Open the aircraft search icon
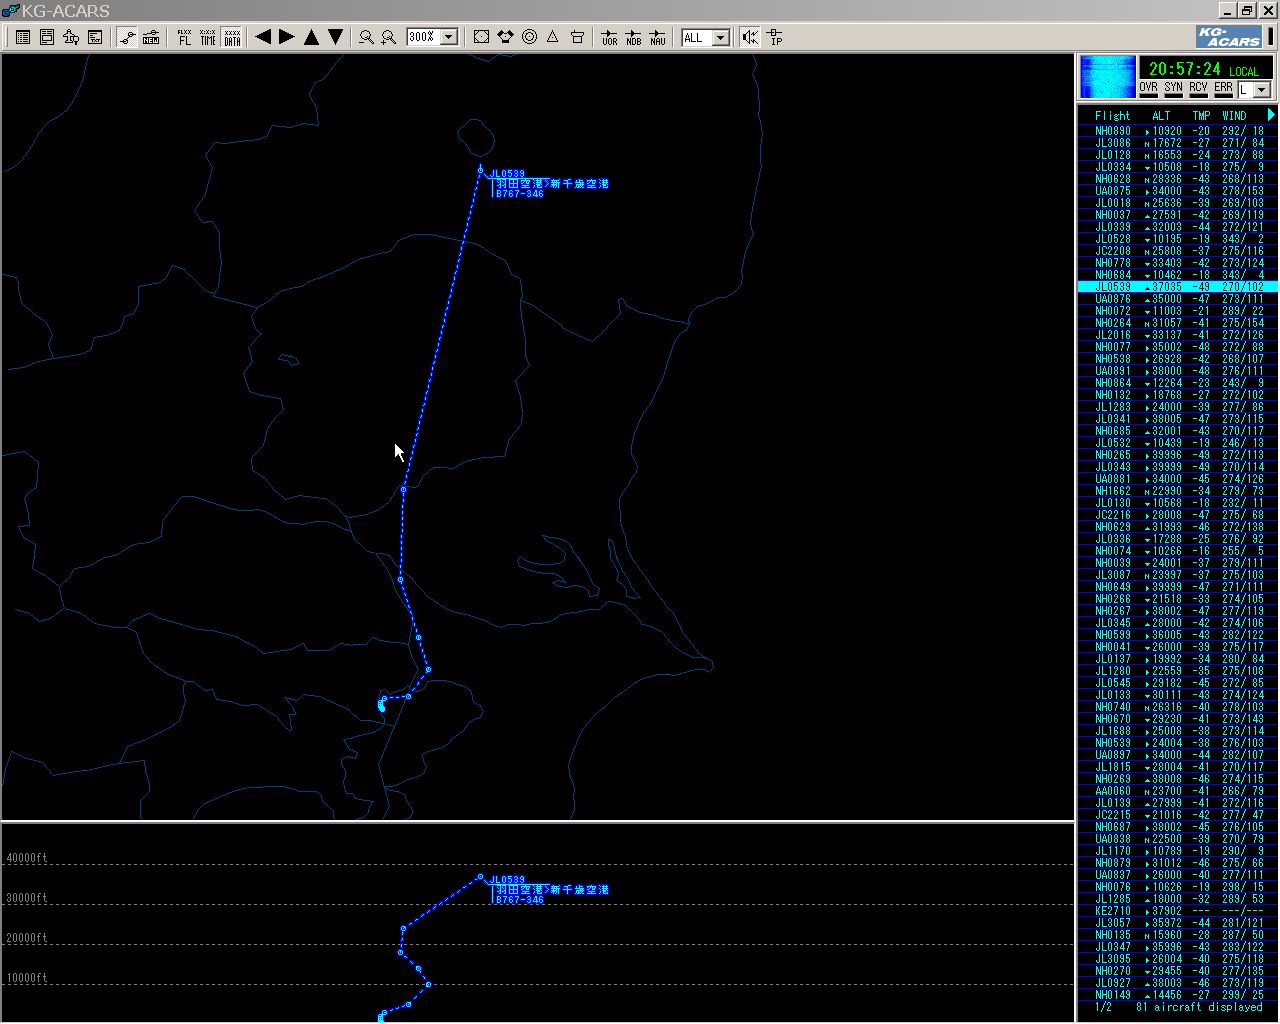The width and height of the screenshot is (1280, 1024). click(x=71, y=37)
